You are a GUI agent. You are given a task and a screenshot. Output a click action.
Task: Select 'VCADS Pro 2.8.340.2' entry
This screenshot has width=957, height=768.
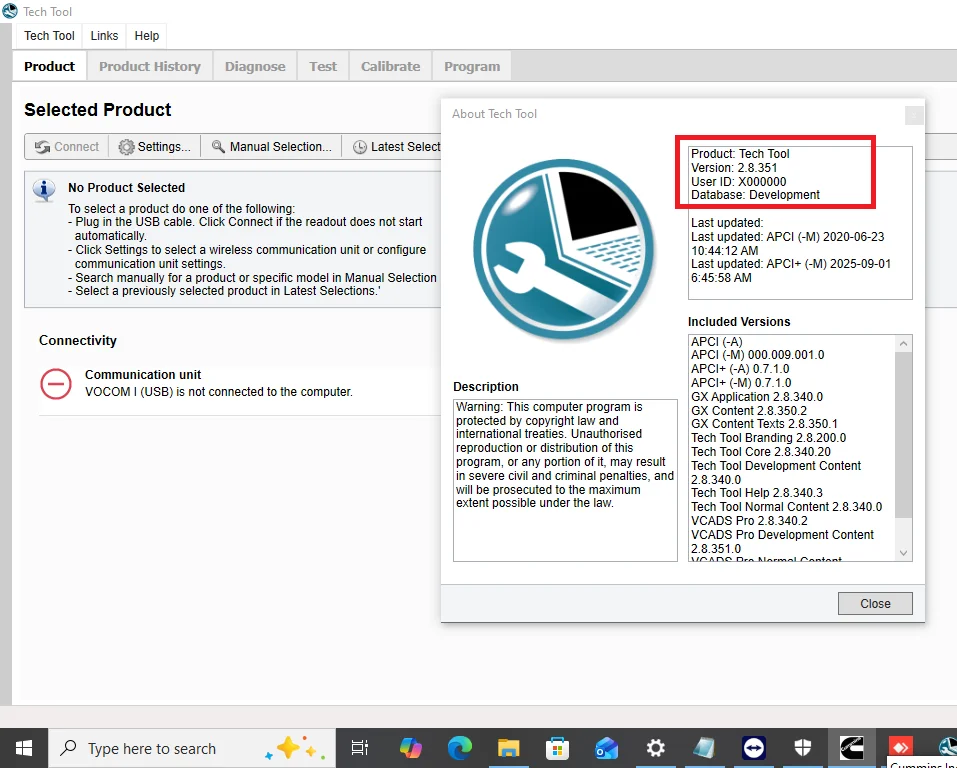749,521
